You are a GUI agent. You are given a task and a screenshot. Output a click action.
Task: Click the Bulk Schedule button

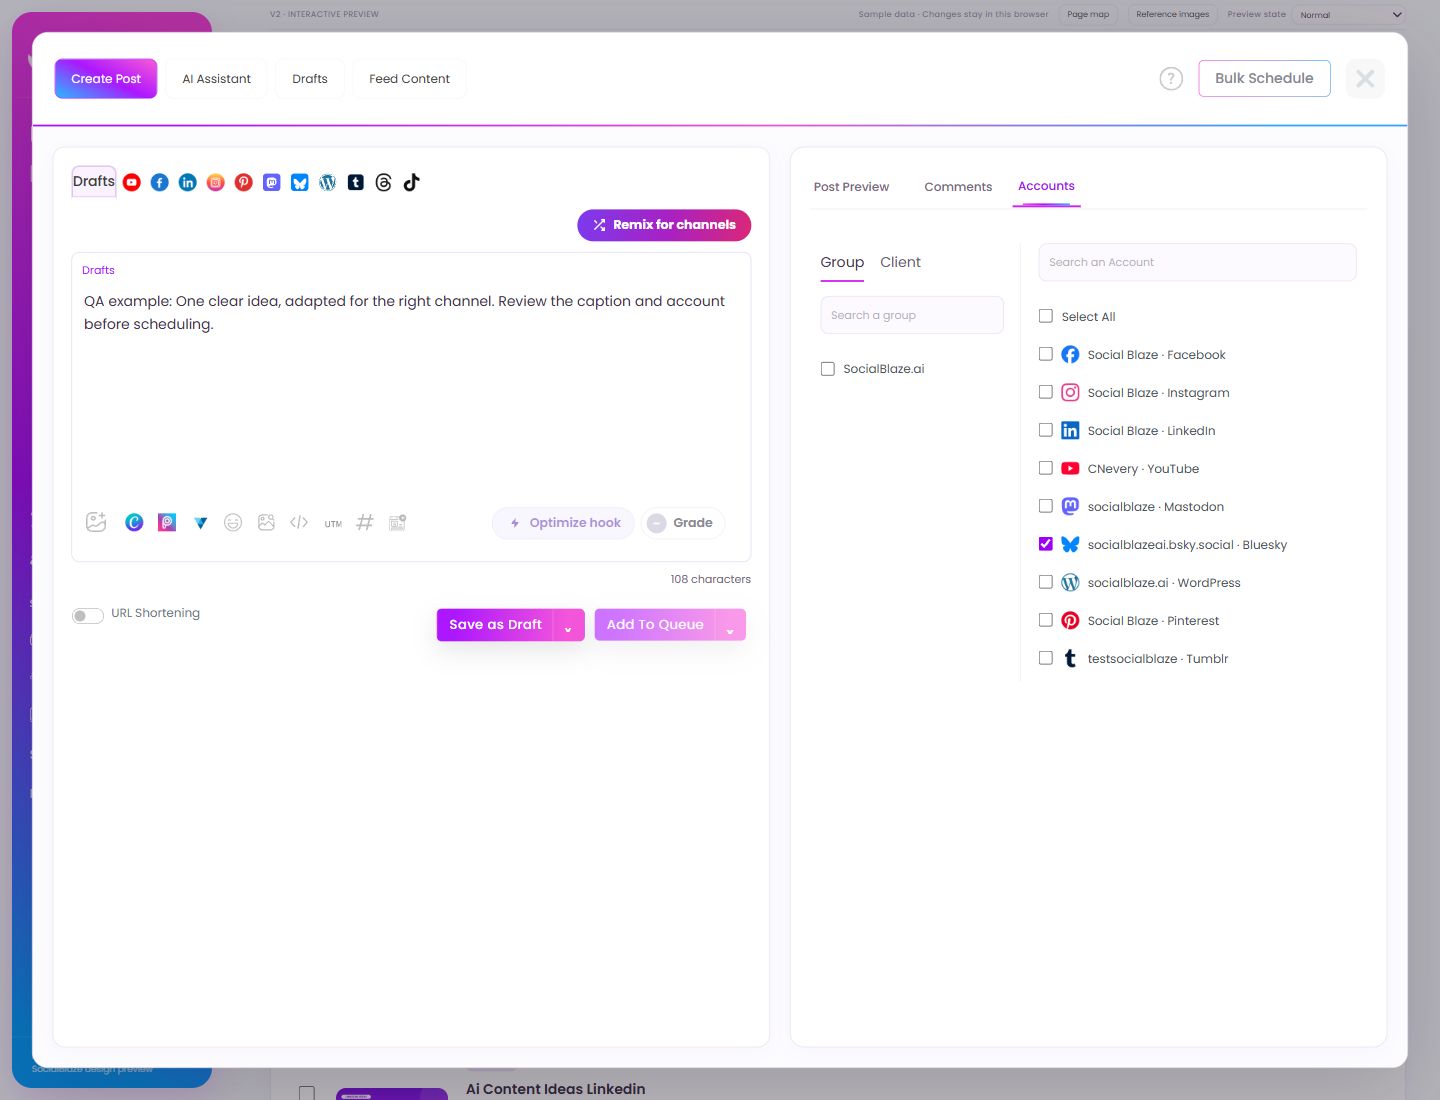[1264, 78]
